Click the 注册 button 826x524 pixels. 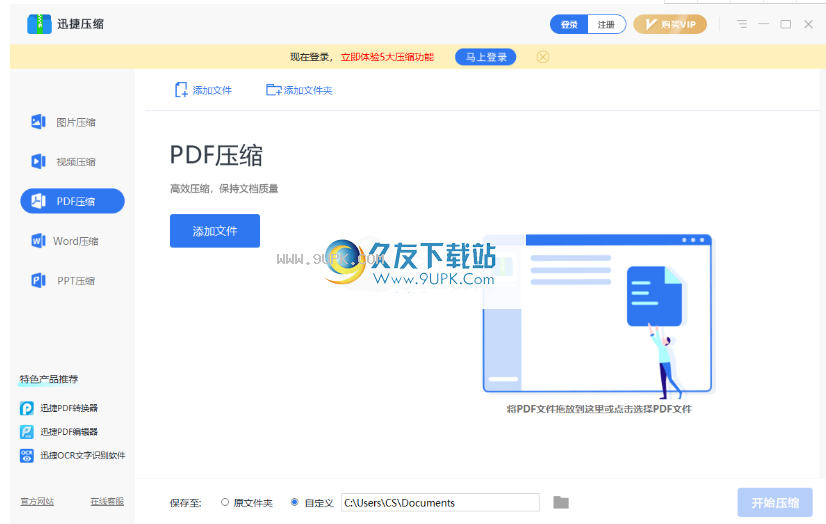click(606, 24)
